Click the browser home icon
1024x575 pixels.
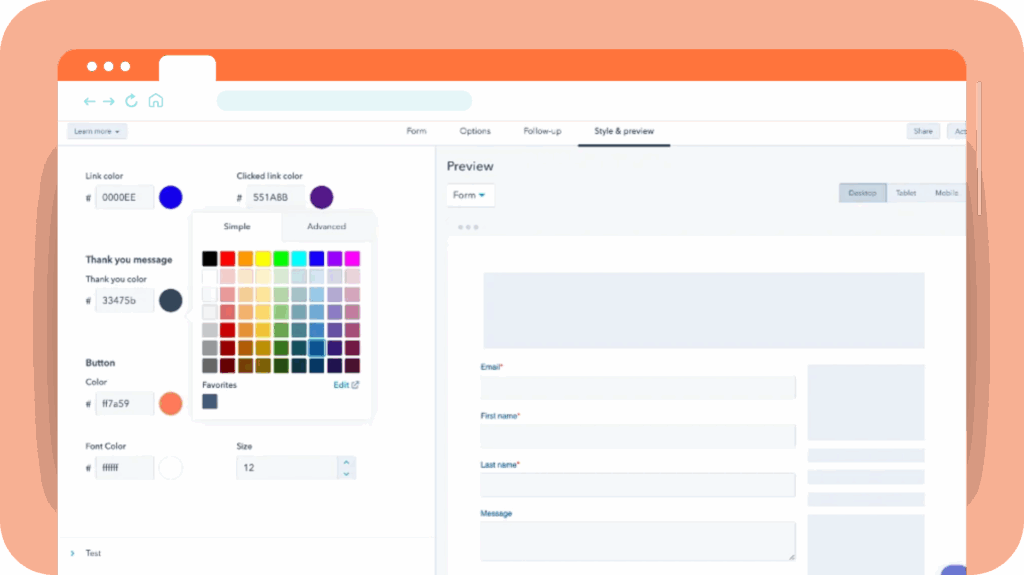[155, 101]
